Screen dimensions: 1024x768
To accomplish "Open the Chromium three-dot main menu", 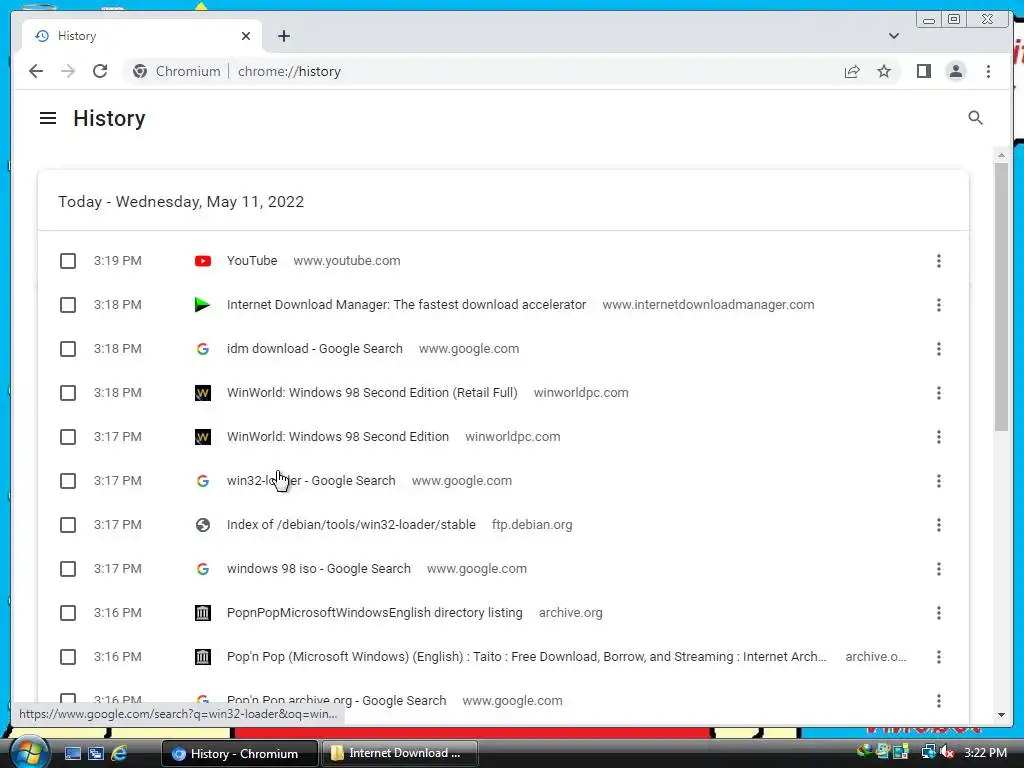I will click(x=988, y=71).
